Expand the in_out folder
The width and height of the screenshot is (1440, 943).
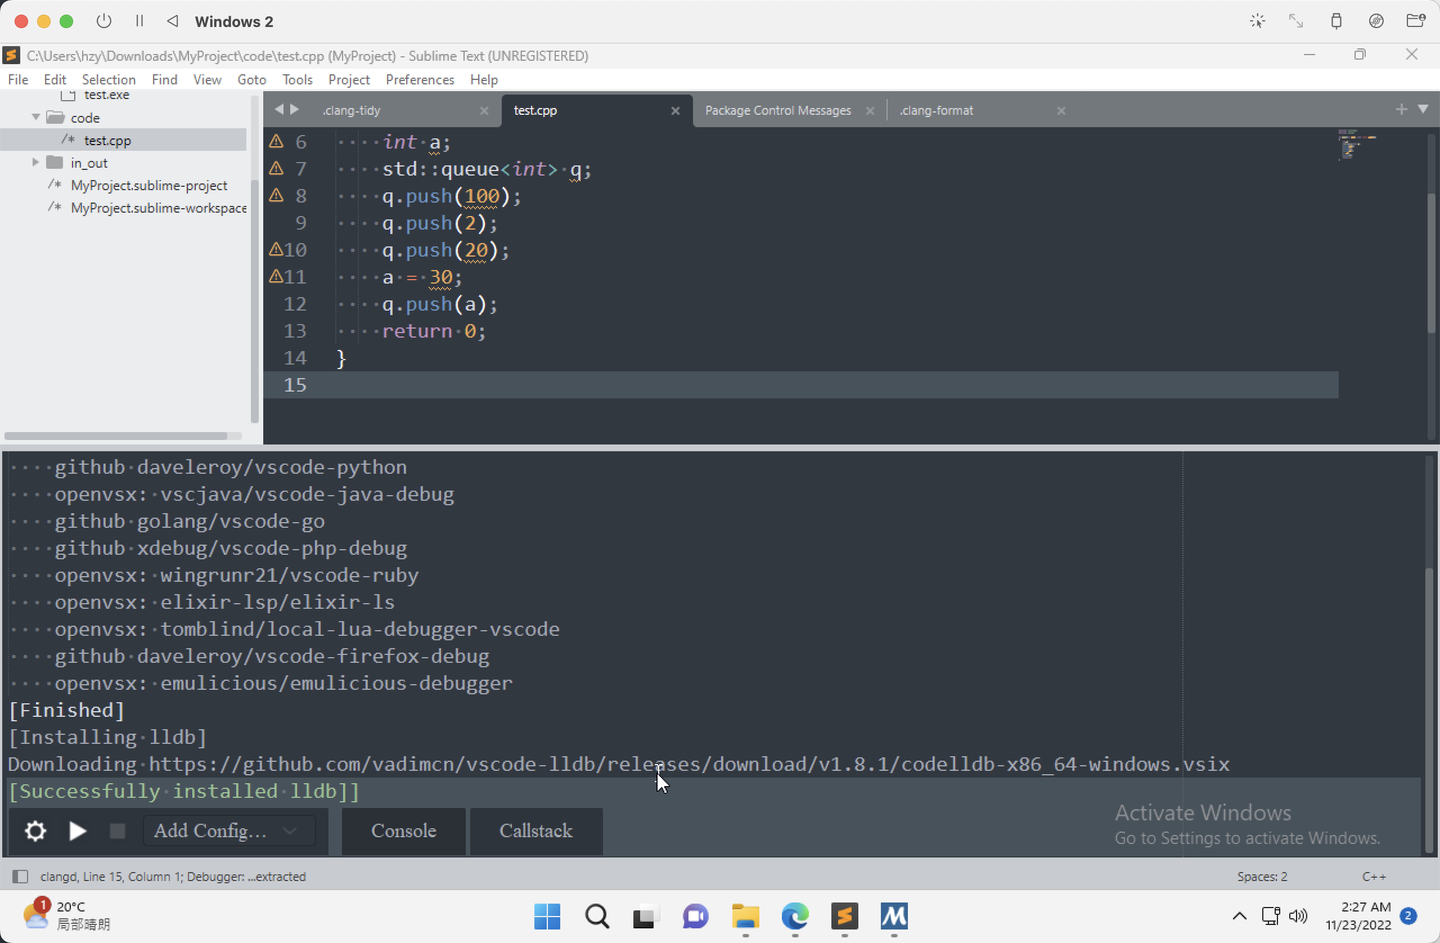pyautogui.click(x=35, y=162)
